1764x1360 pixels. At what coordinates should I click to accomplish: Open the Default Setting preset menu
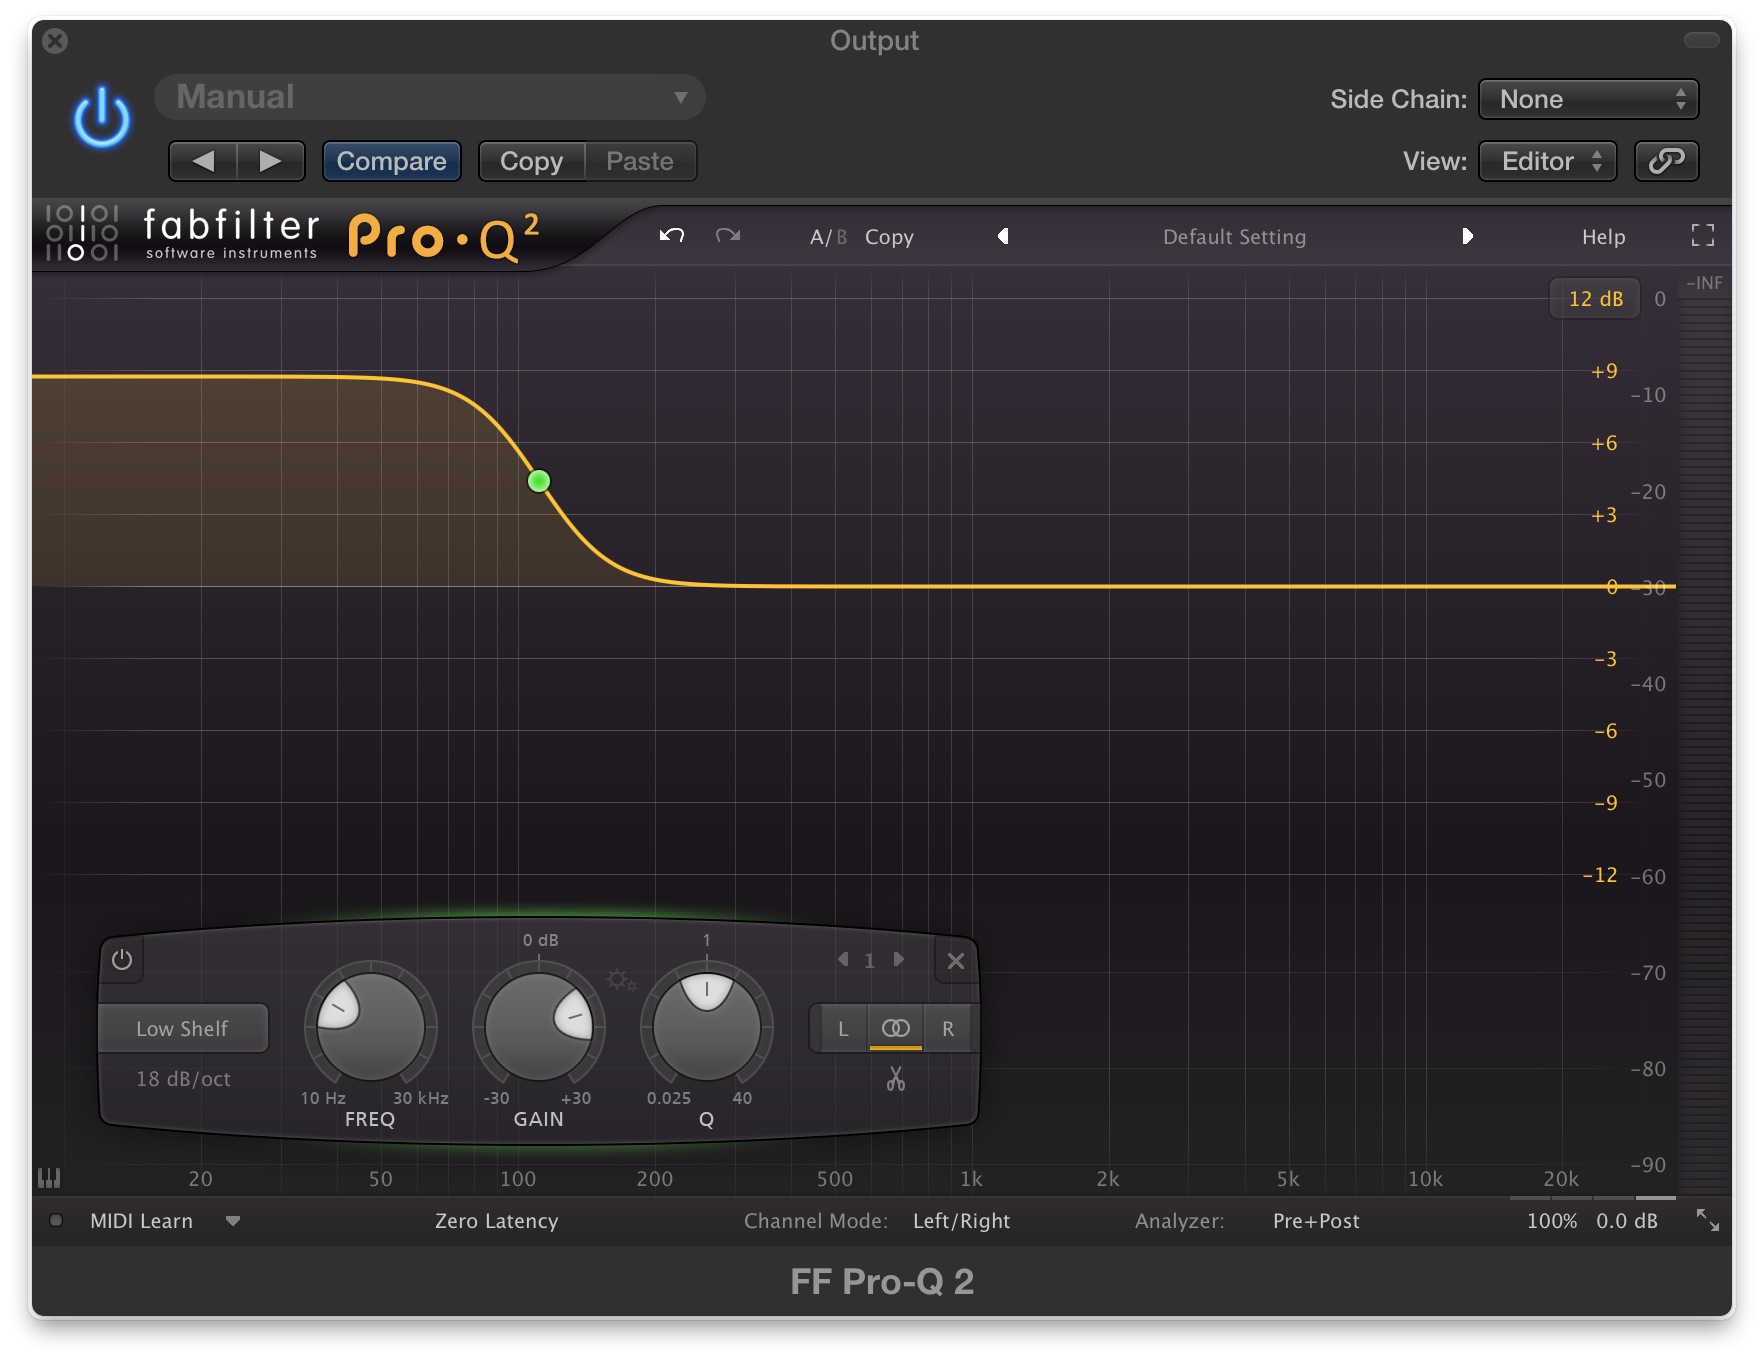[1234, 237]
